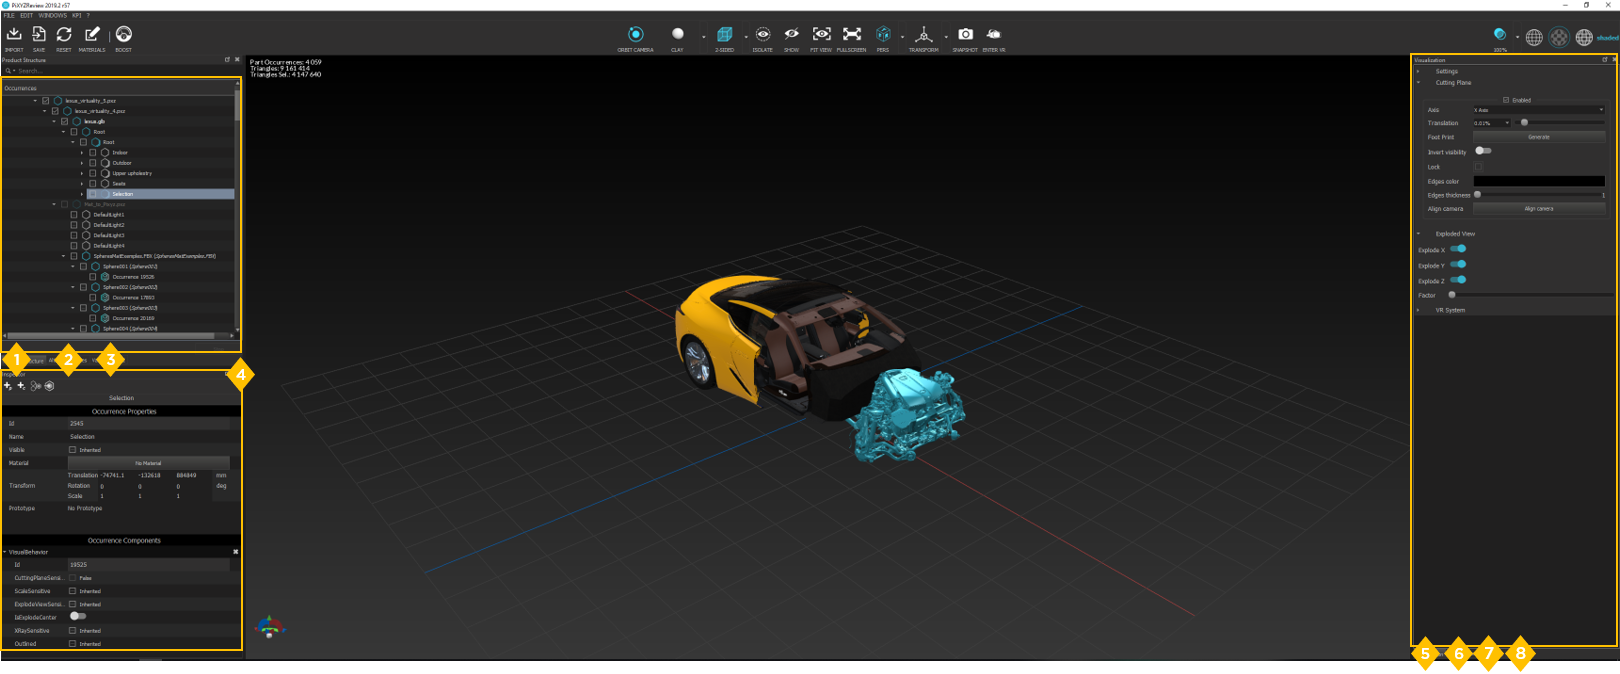The height and width of the screenshot is (674, 1620).
Task: Click the Align camera button
Action: click(1539, 209)
